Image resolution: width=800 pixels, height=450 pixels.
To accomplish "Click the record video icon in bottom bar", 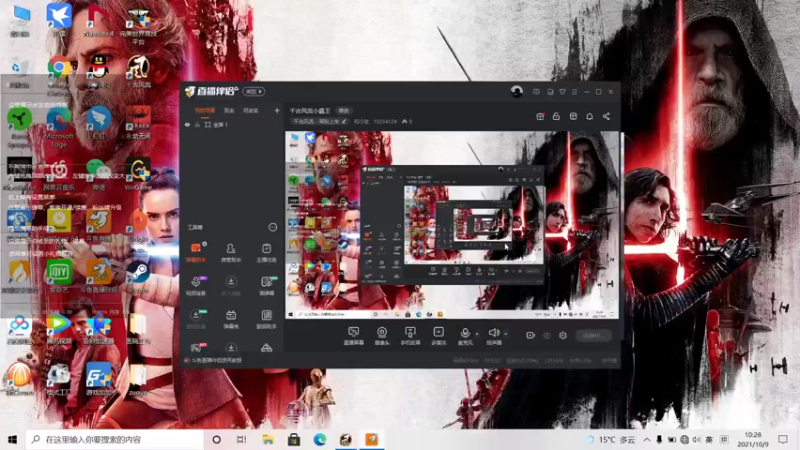I will pyautogui.click(x=531, y=335).
